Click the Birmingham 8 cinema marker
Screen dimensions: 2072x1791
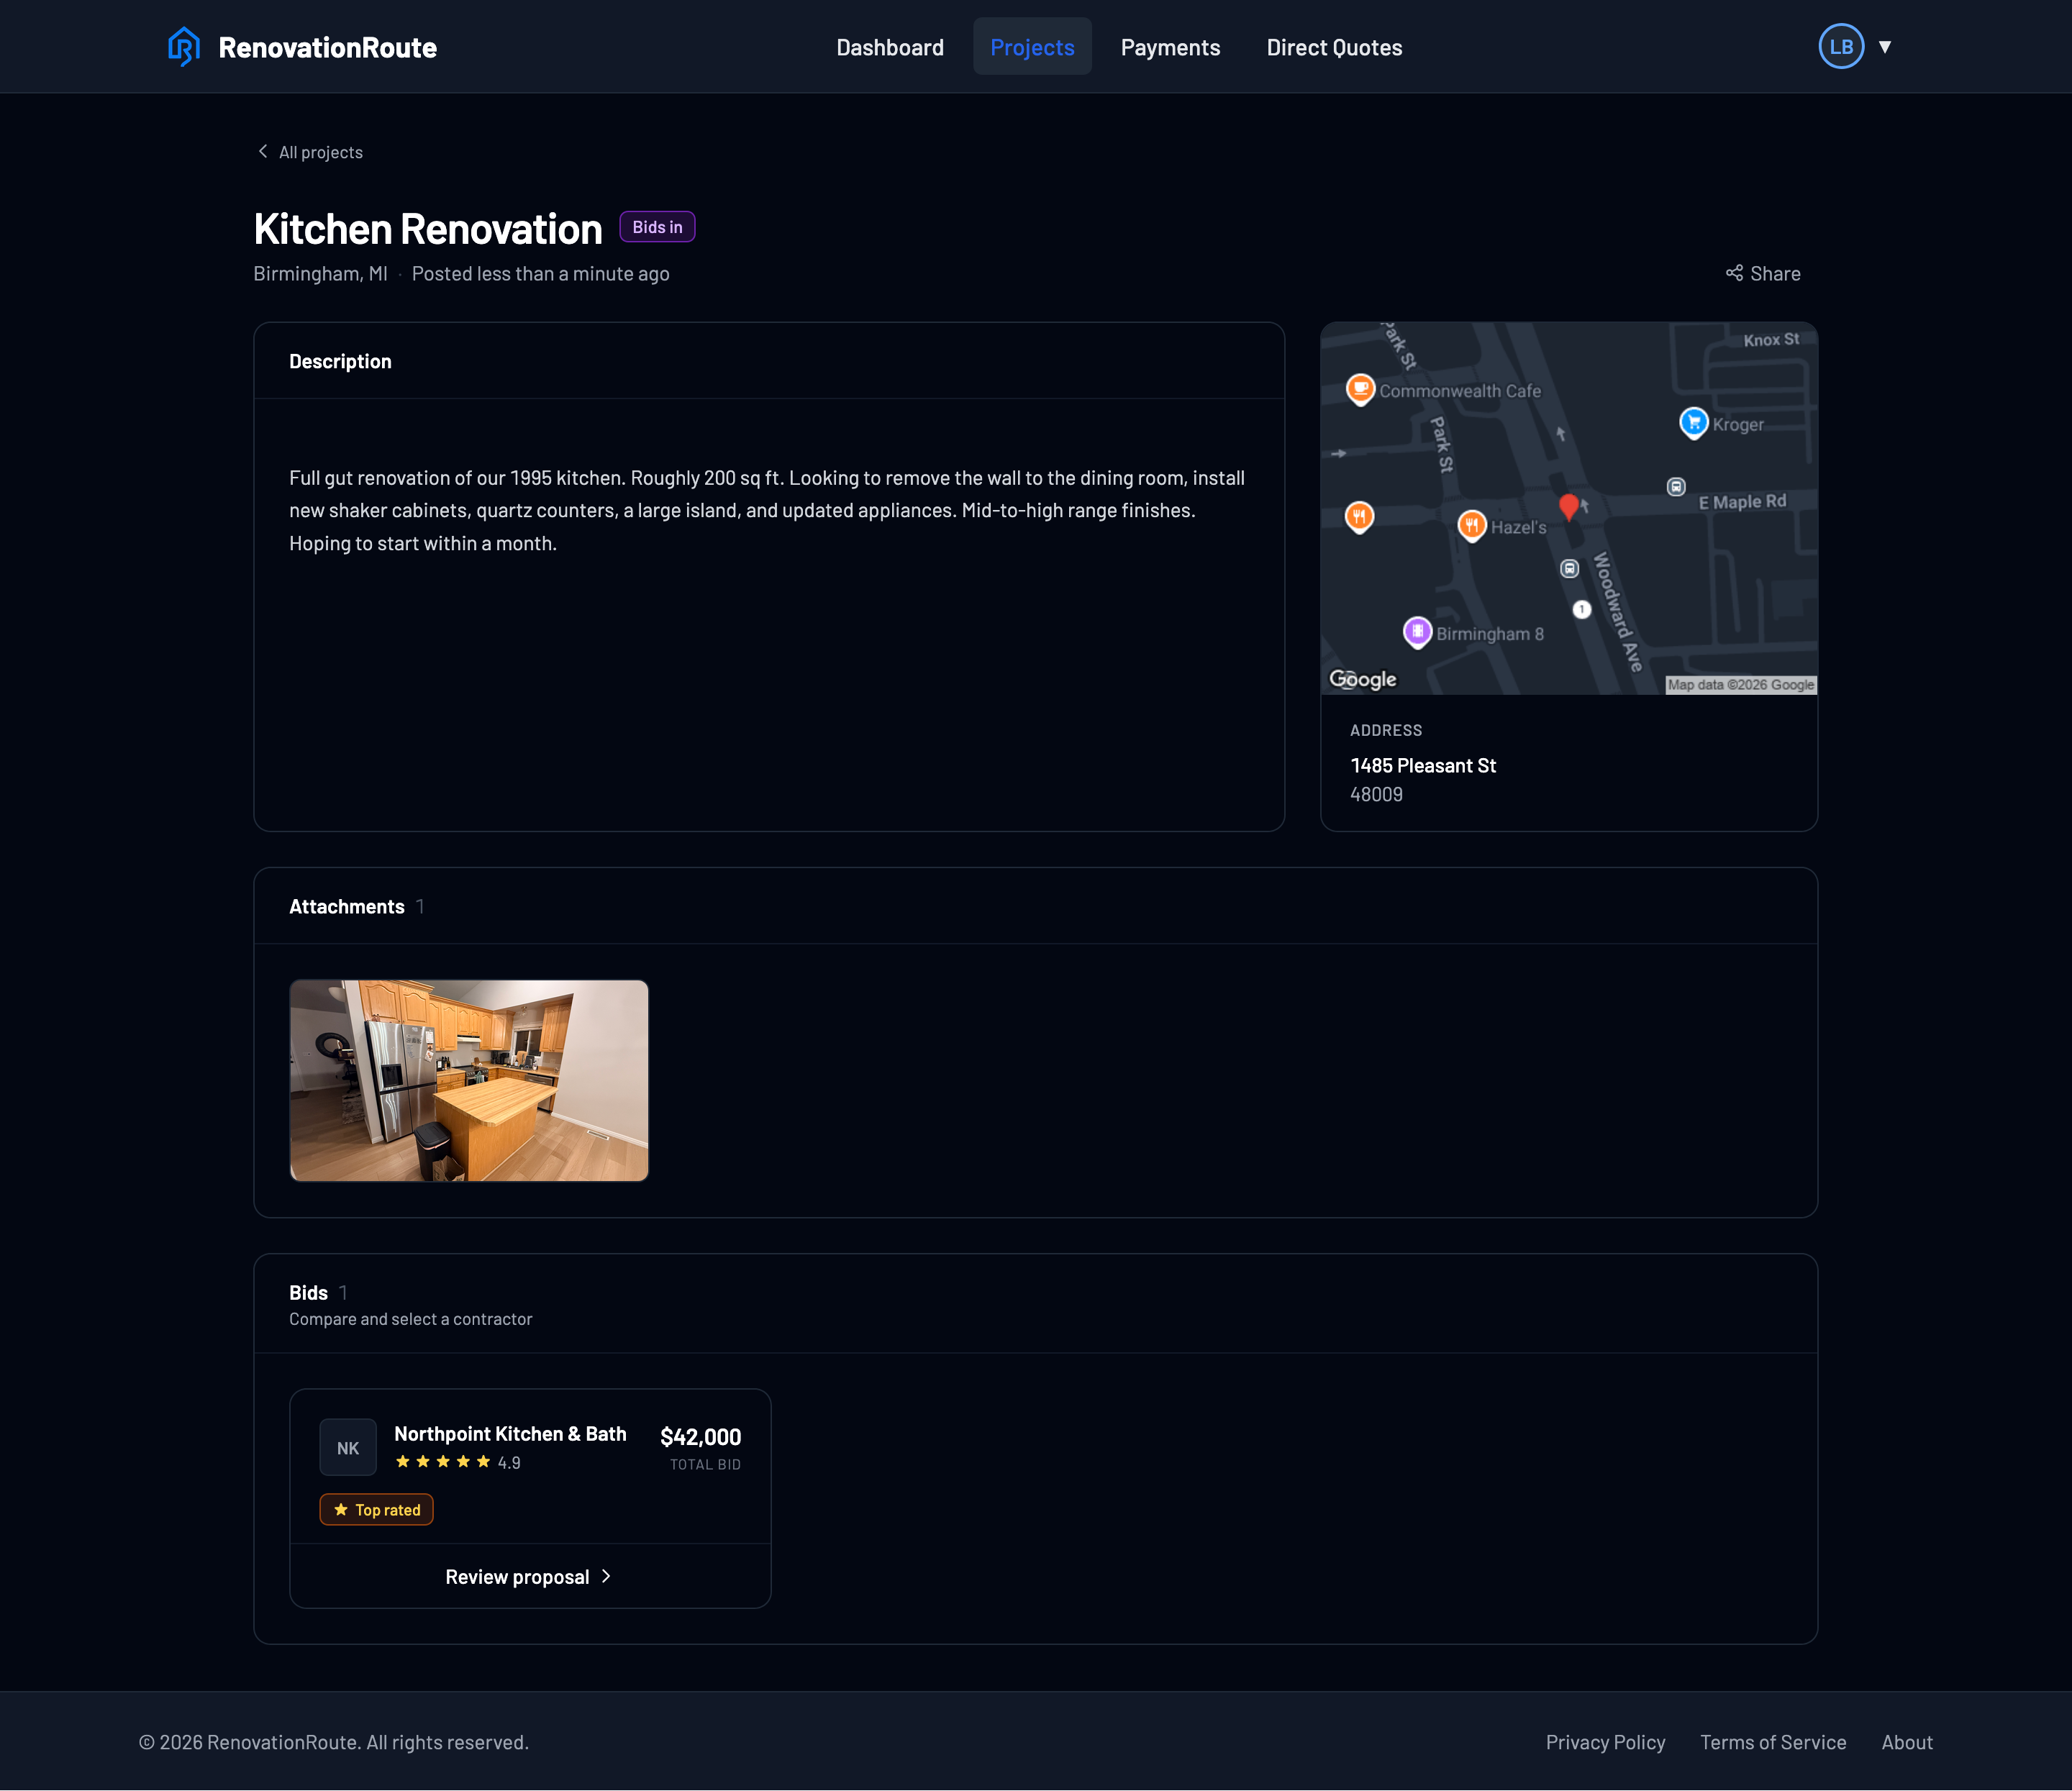pos(1417,632)
